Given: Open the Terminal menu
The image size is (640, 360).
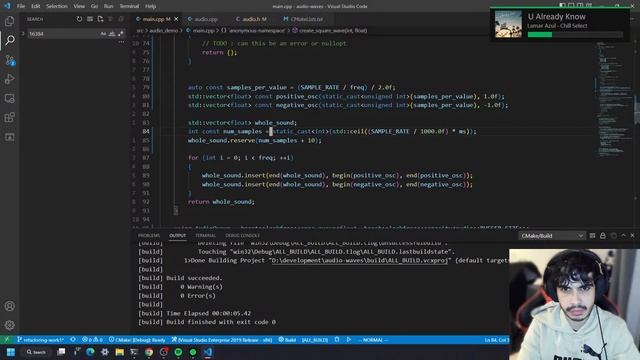Looking at the screenshot, I should pos(129,6).
